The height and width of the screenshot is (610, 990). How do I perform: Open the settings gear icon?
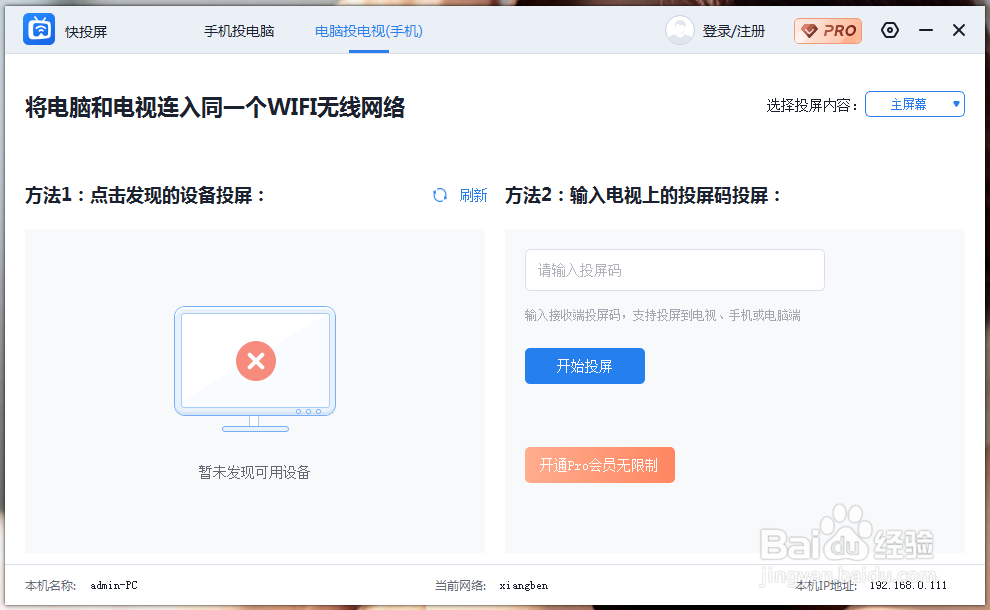click(890, 30)
